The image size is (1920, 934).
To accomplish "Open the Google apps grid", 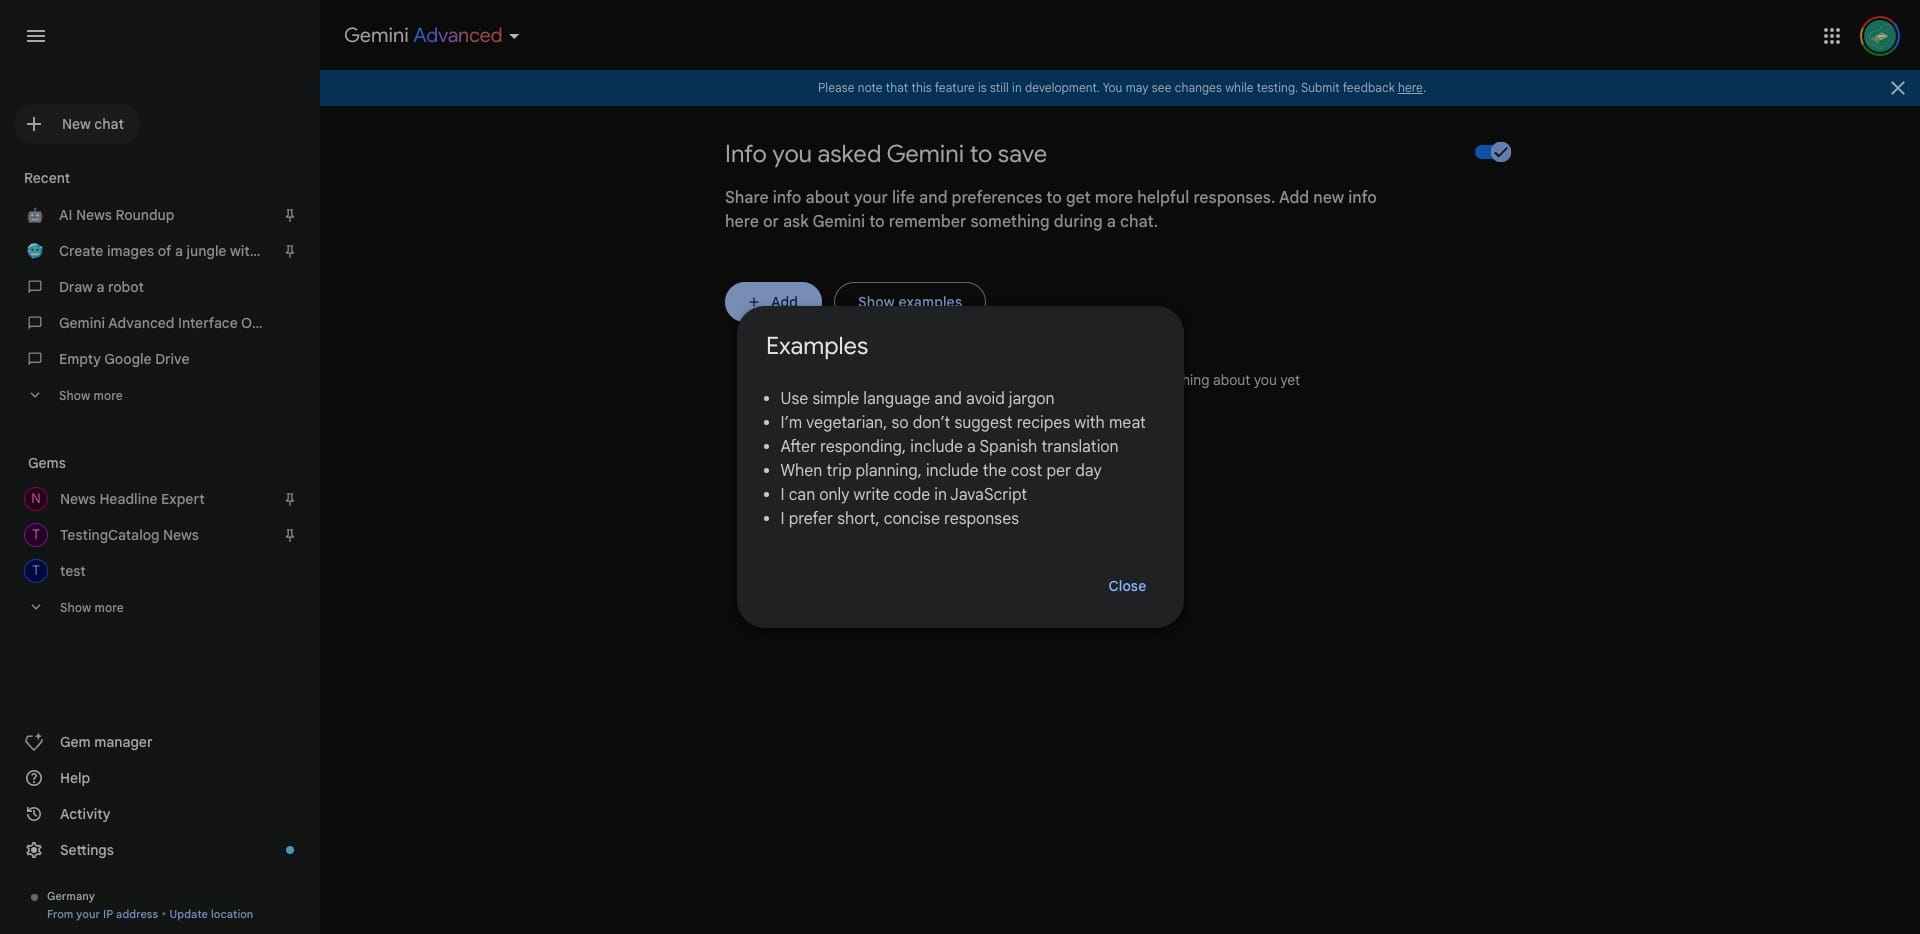I will click(1831, 36).
